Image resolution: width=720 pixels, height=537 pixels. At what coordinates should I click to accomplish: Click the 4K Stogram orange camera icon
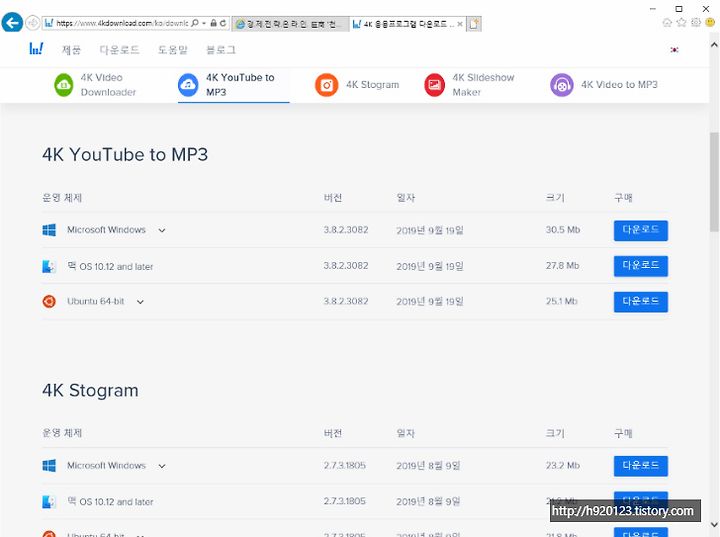tap(326, 85)
